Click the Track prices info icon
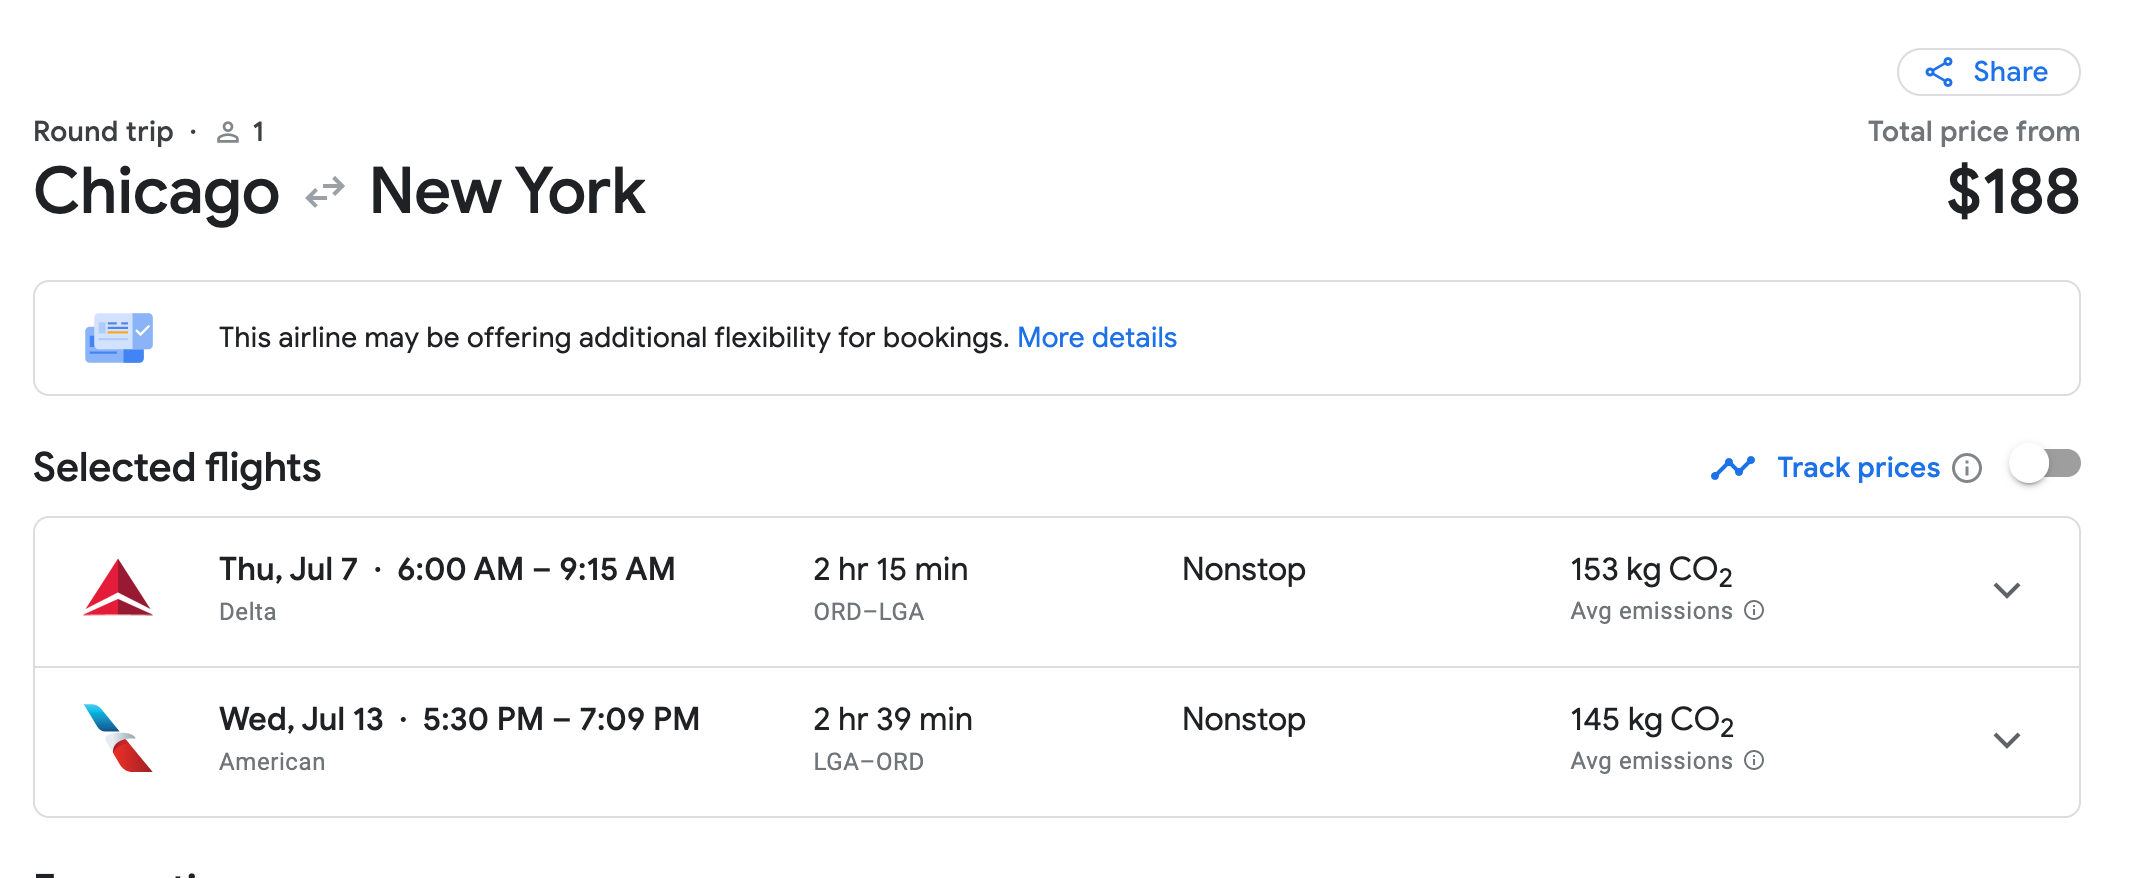The width and height of the screenshot is (2146, 878). [1966, 468]
